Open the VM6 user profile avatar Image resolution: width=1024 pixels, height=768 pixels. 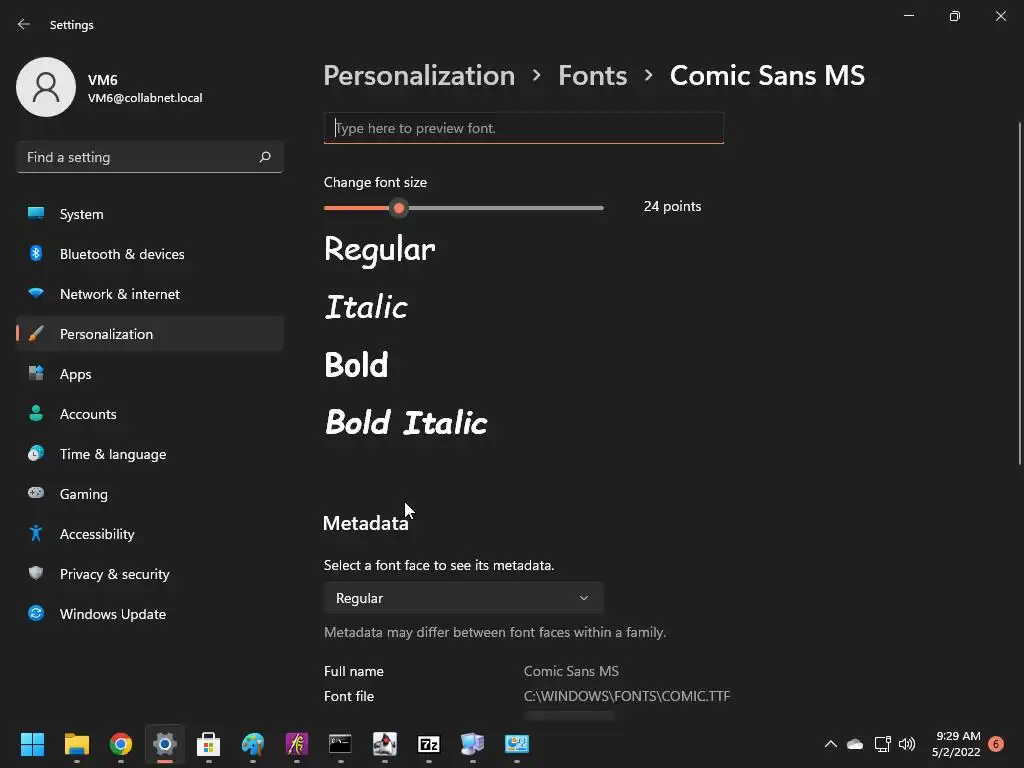(46, 87)
